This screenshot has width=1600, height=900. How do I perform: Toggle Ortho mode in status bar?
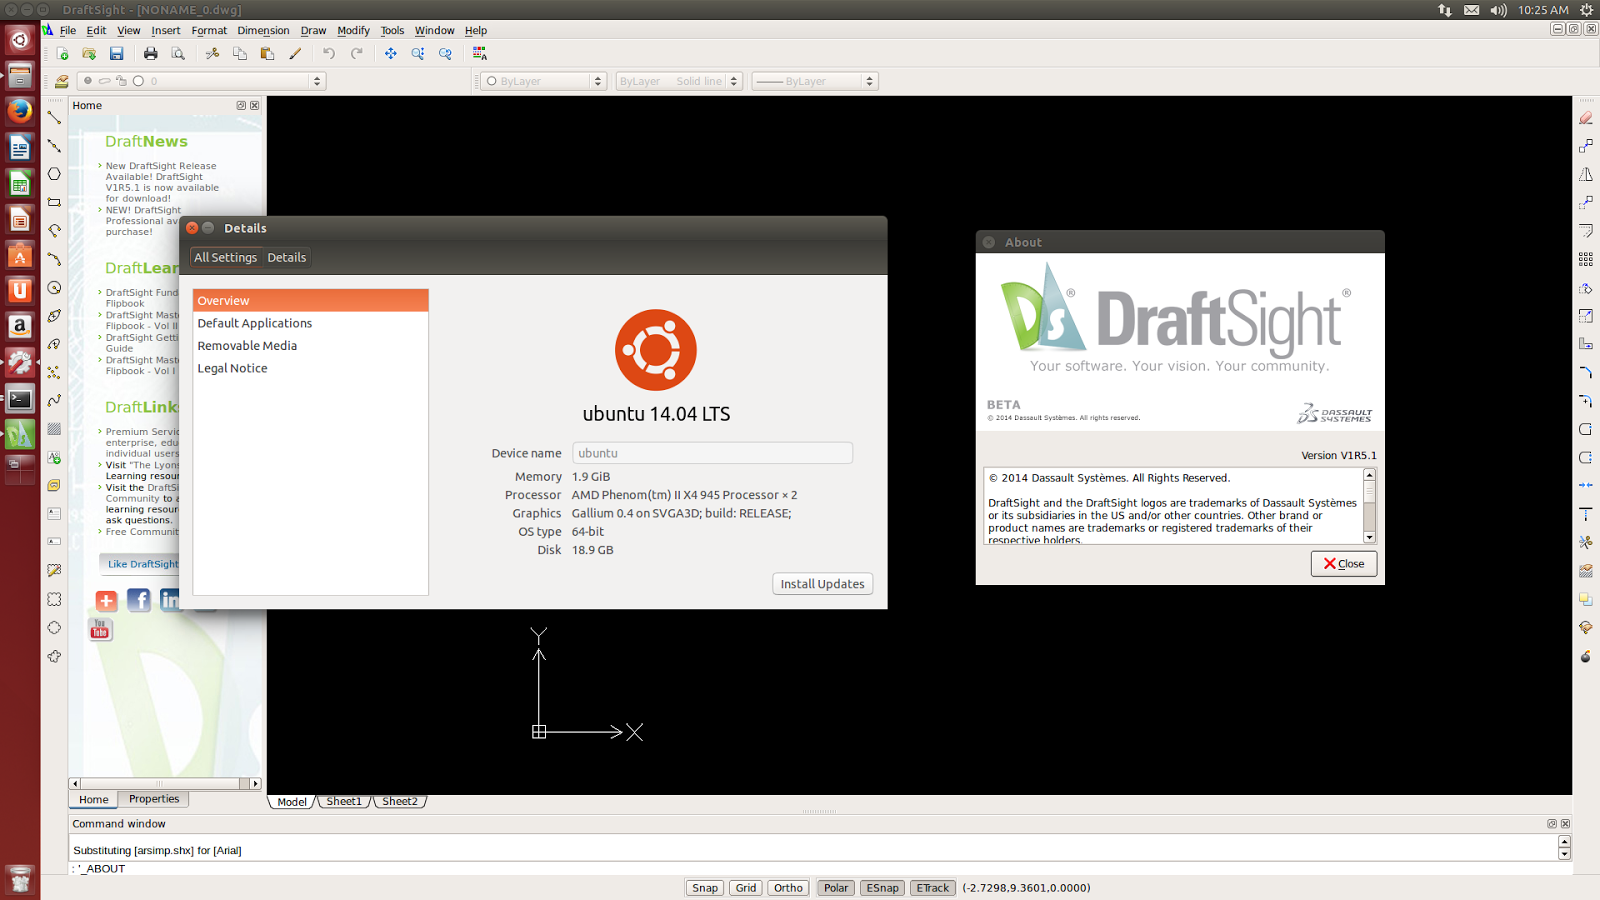pos(788,888)
